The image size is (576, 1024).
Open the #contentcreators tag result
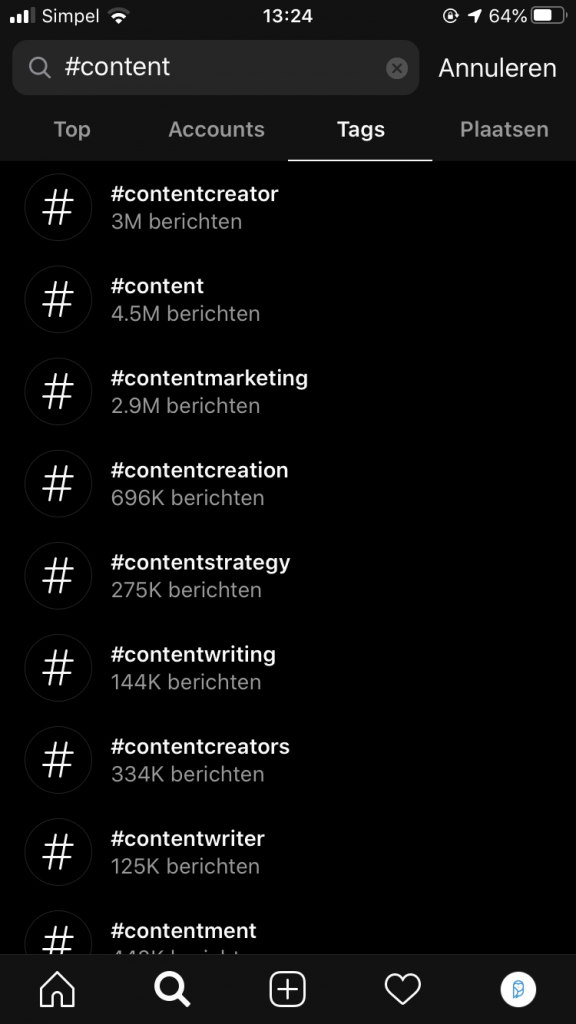coord(288,760)
